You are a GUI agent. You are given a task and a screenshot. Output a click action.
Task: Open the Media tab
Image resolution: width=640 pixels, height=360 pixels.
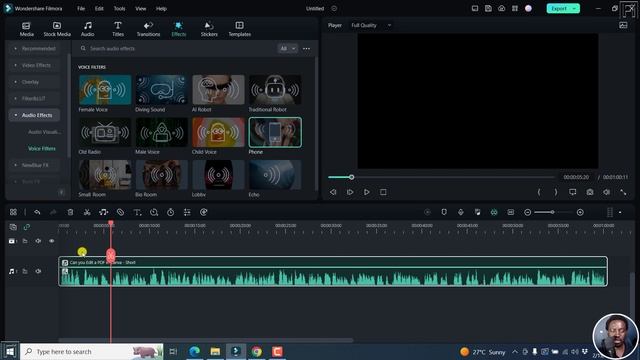[27, 29]
